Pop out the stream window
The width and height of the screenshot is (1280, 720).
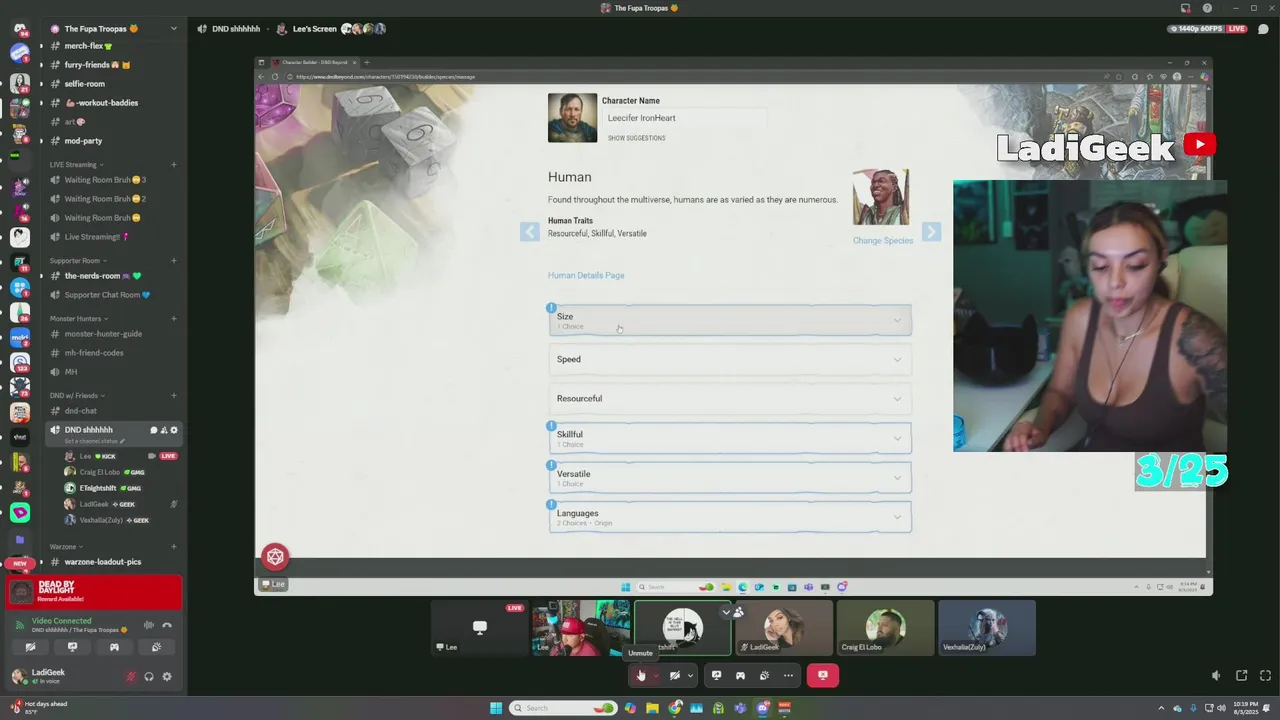click(x=1241, y=675)
